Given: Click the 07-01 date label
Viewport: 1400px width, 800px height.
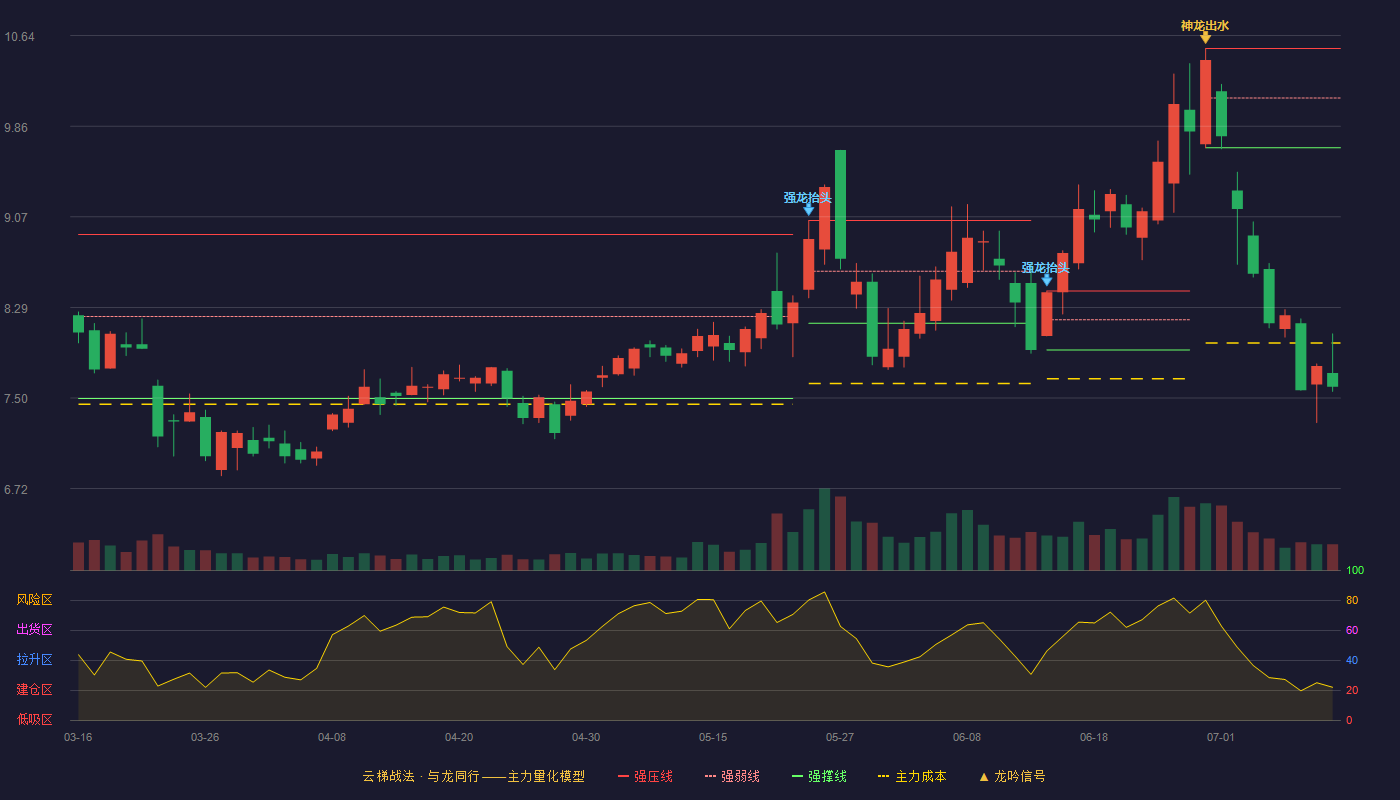Looking at the screenshot, I should coord(1221,737).
